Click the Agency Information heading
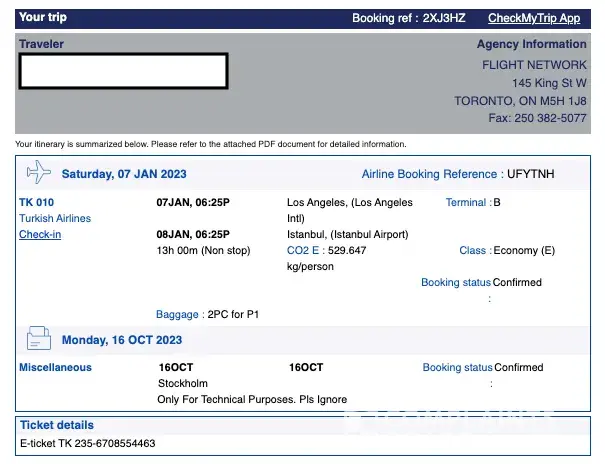 click(x=531, y=44)
